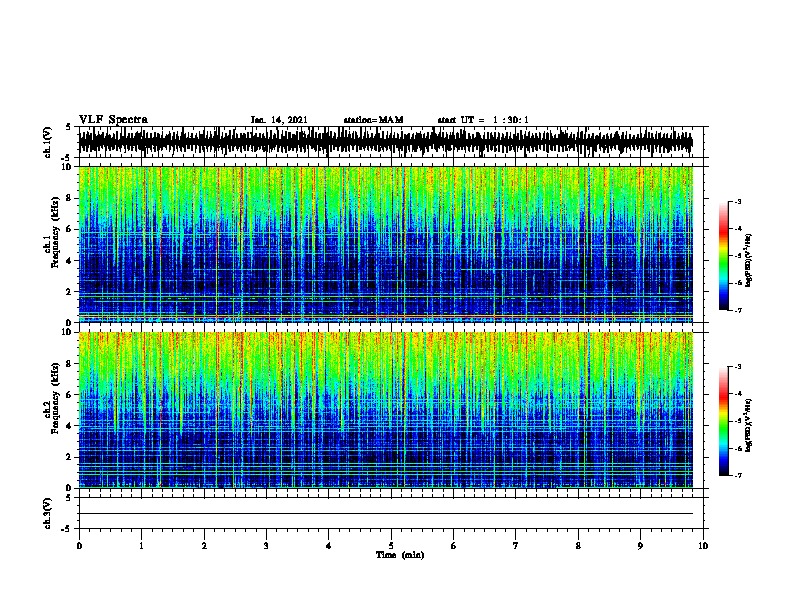The image size is (792, 612).
Task: Click the "ch.1(V)" axis label
Action: click(x=48, y=142)
